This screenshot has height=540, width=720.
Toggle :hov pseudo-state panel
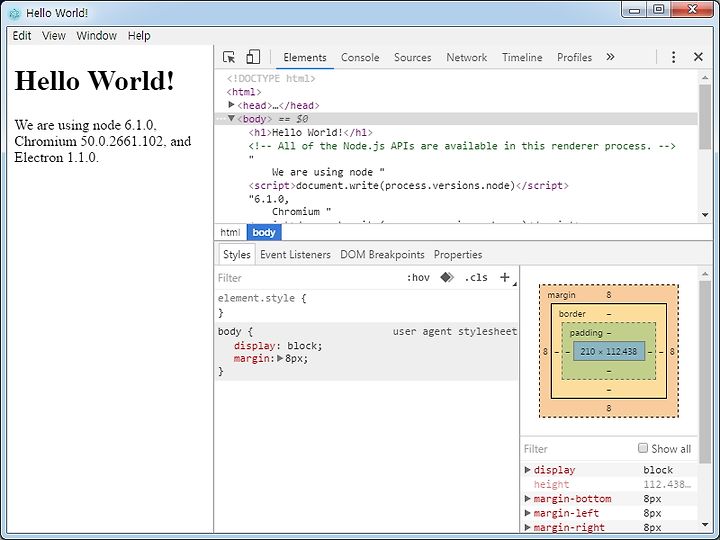[x=418, y=277]
